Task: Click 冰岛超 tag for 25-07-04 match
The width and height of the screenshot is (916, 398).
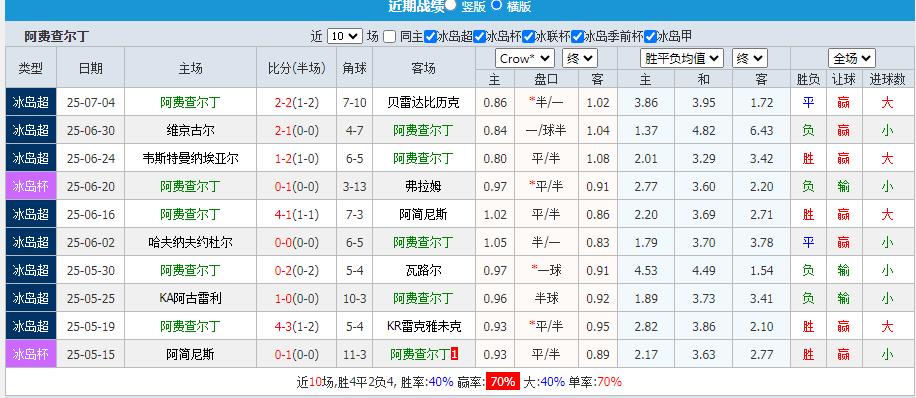Action: [x=31, y=102]
